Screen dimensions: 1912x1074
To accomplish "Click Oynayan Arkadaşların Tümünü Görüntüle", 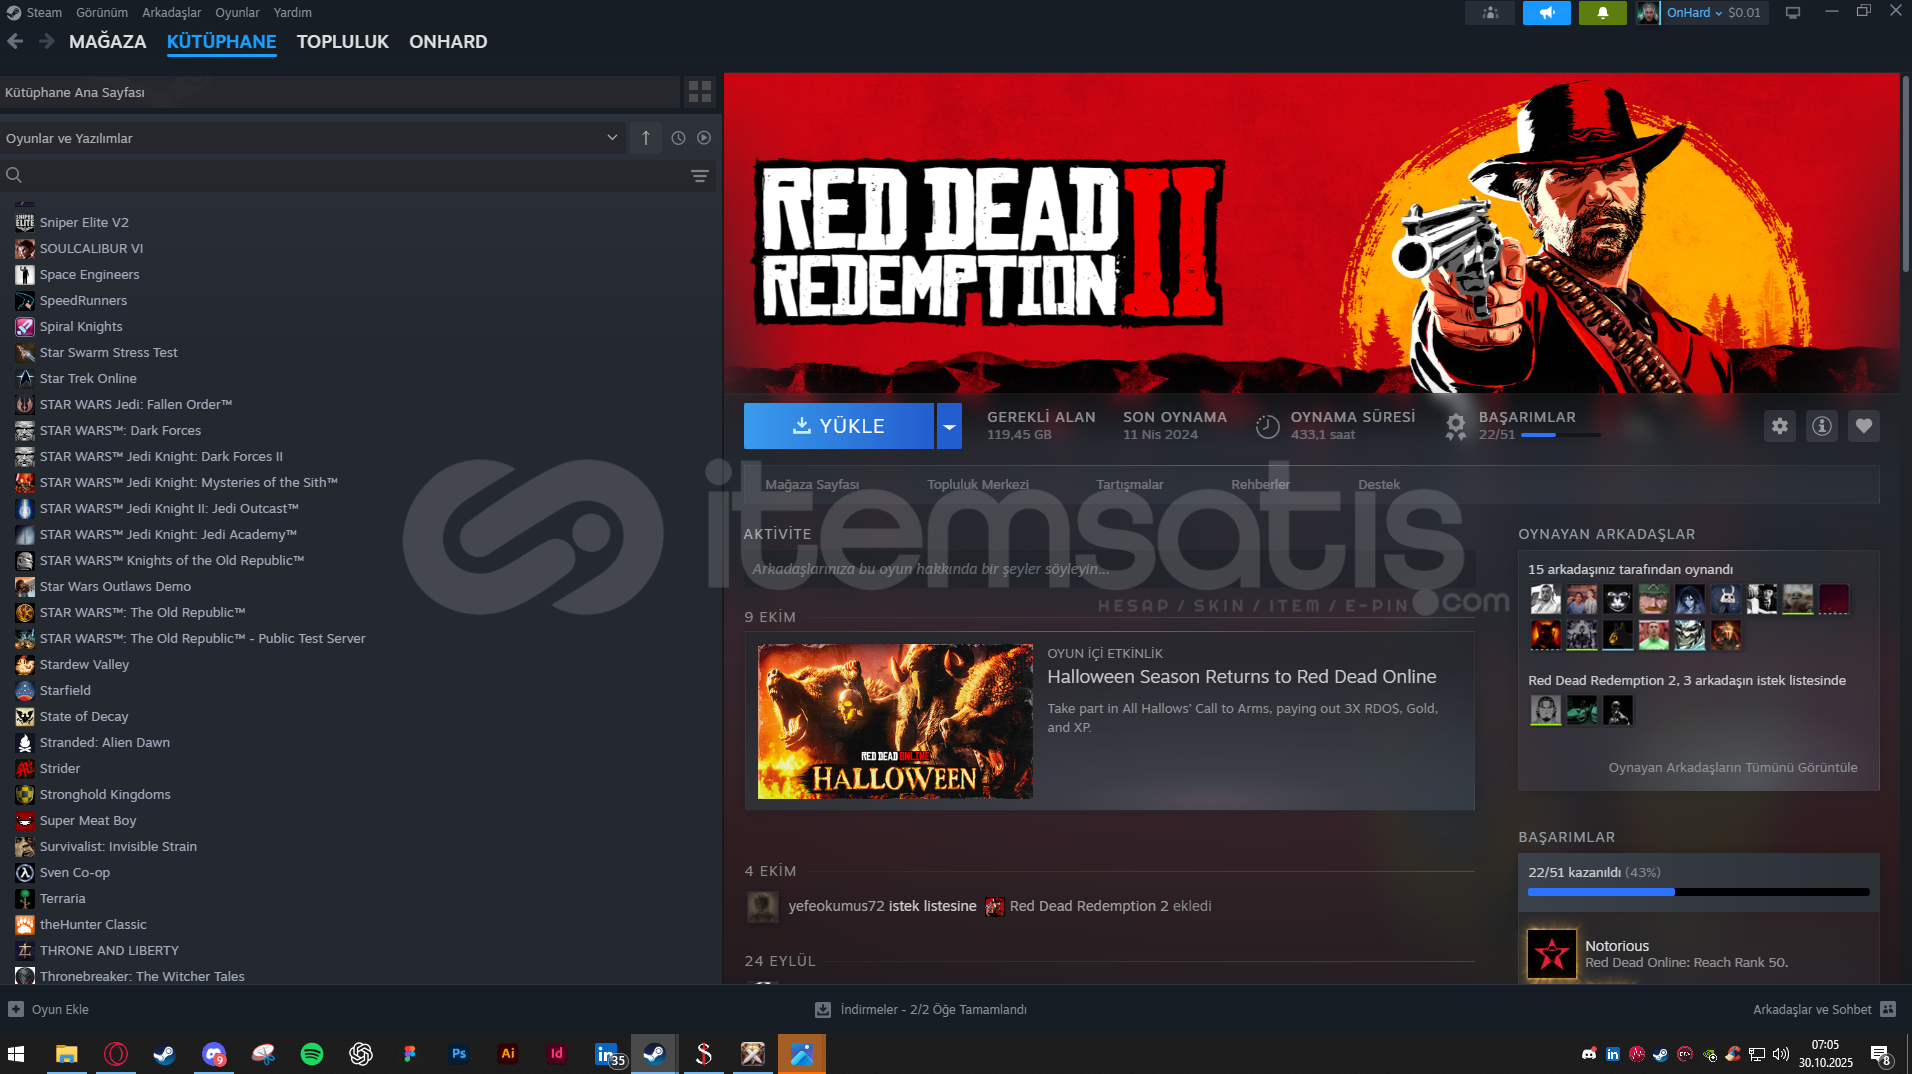I will coord(1733,768).
